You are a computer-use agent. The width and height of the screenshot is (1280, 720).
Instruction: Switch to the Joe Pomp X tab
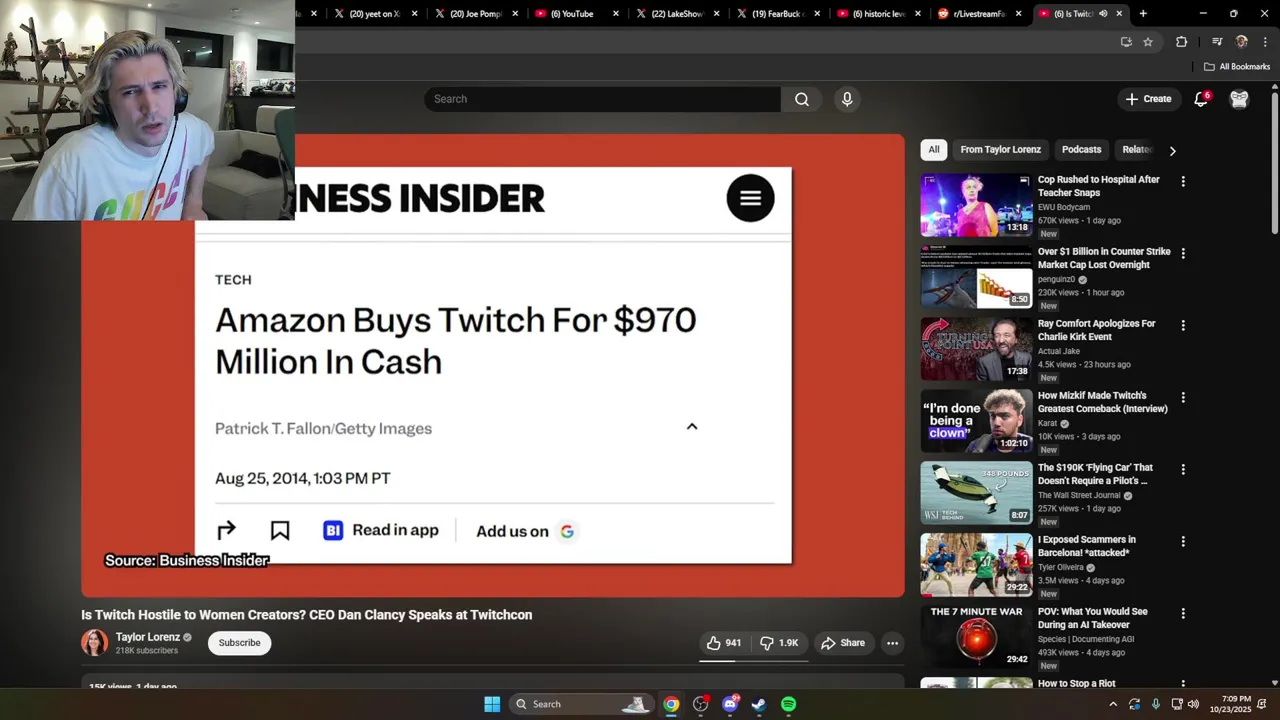[x=475, y=14]
